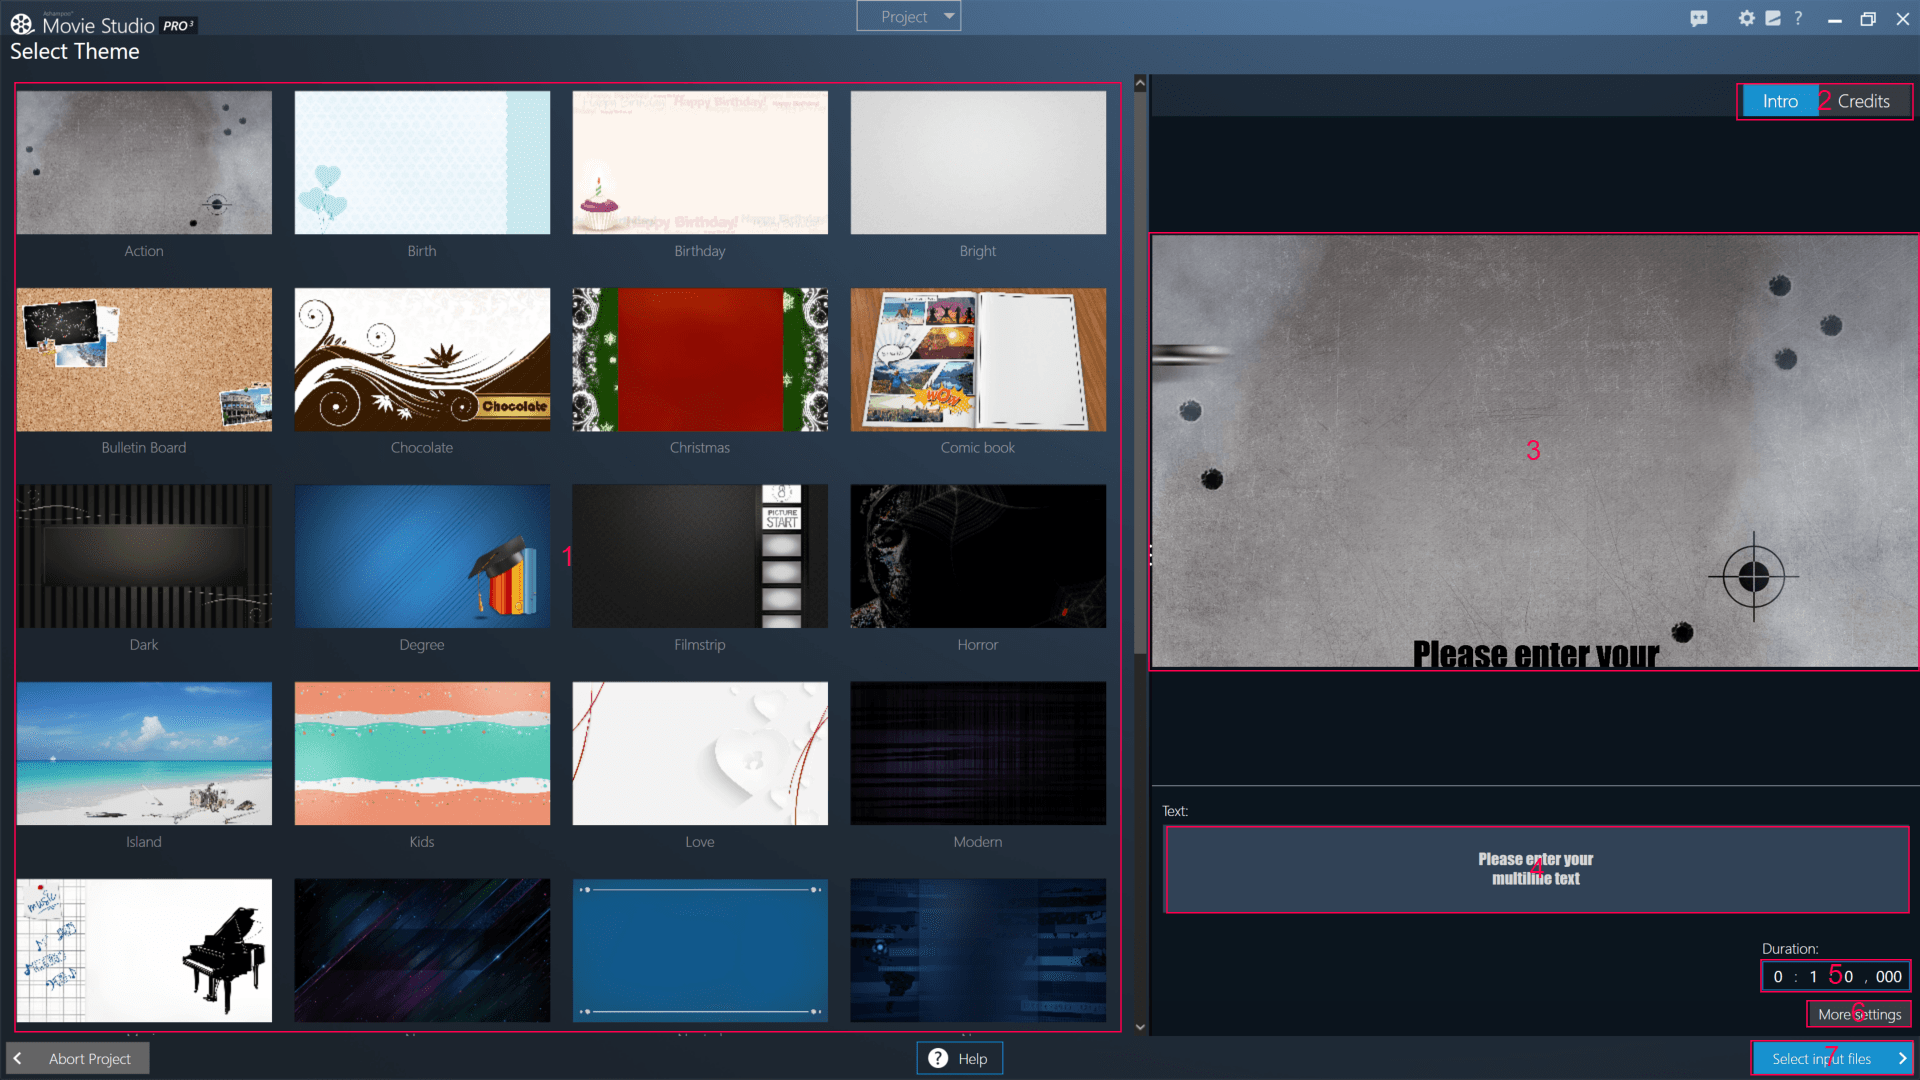The height and width of the screenshot is (1080, 1920).
Task: Select the Comic book theme thumbnail
Action: coord(978,360)
